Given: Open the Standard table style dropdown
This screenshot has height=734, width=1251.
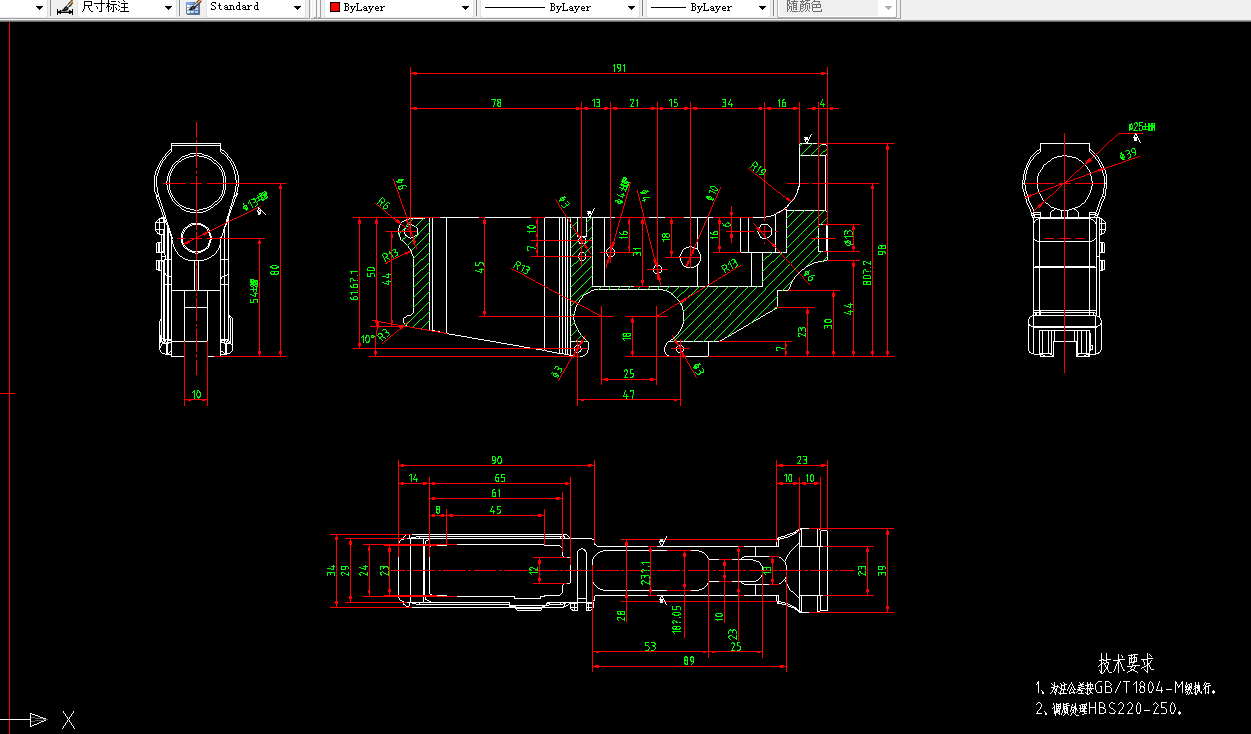Looking at the screenshot, I should pos(298,8).
